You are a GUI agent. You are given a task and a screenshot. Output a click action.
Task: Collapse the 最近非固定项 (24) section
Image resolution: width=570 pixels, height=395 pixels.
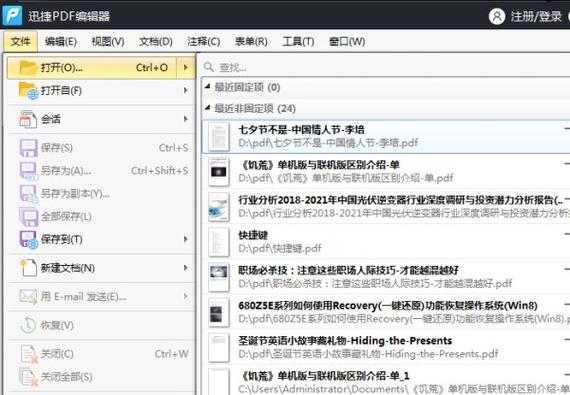click(x=208, y=108)
